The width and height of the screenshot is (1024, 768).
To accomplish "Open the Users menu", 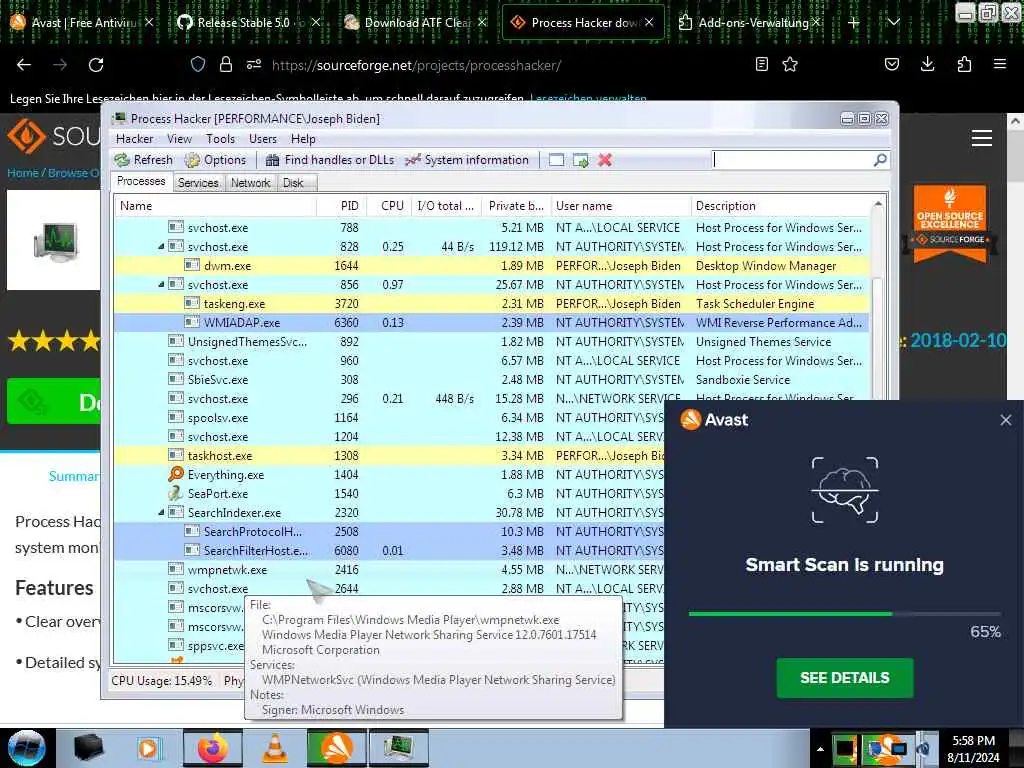I will tap(263, 138).
